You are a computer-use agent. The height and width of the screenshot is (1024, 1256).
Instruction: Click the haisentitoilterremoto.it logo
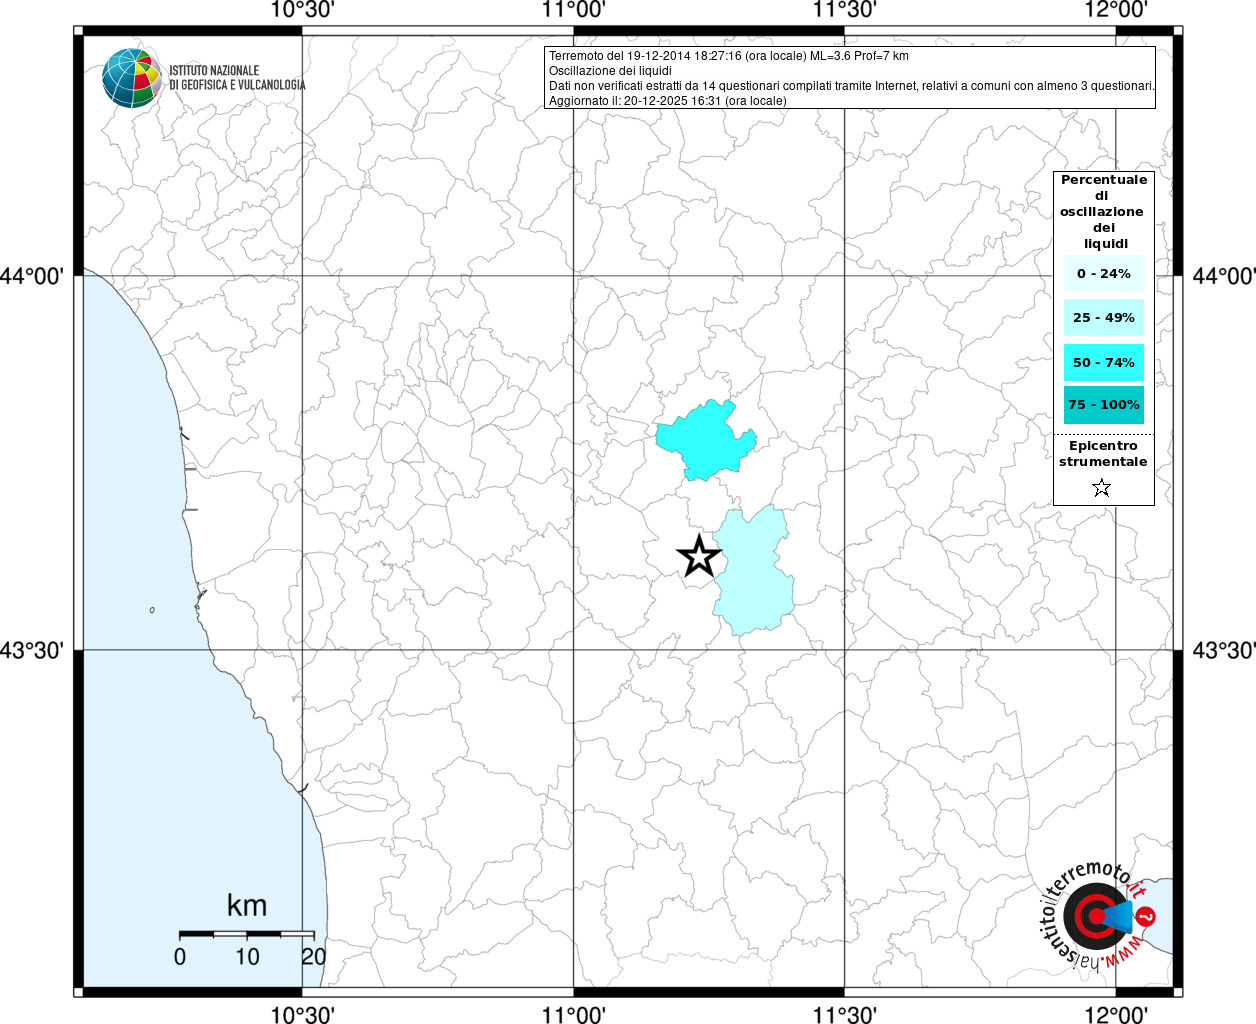(1099, 916)
